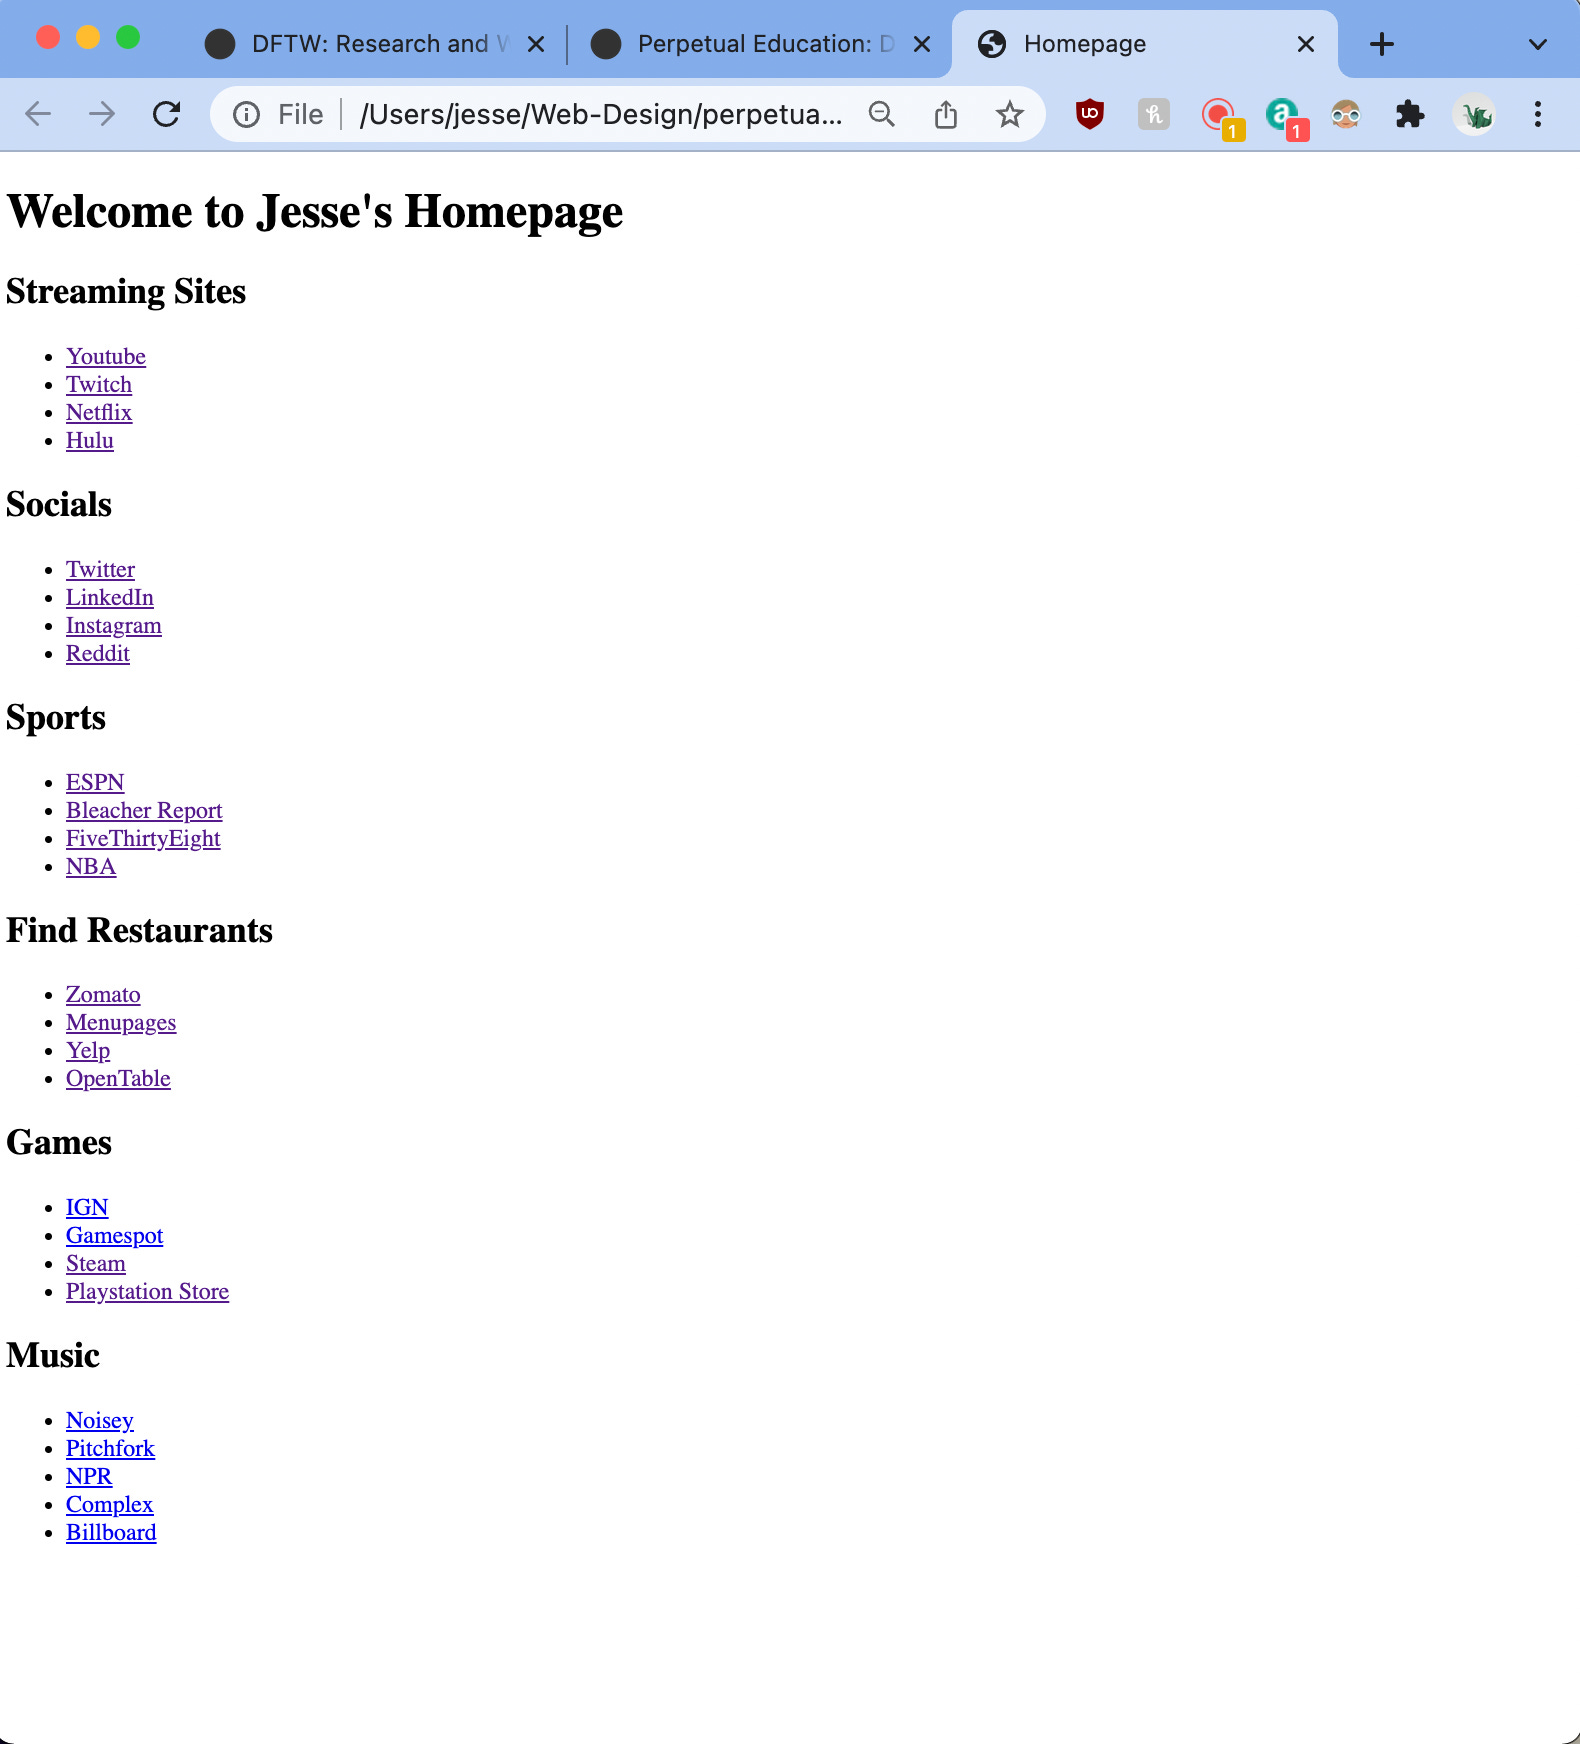Image resolution: width=1580 pixels, height=1744 pixels.
Task: Click the forward navigation arrow
Action: click(x=102, y=114)
